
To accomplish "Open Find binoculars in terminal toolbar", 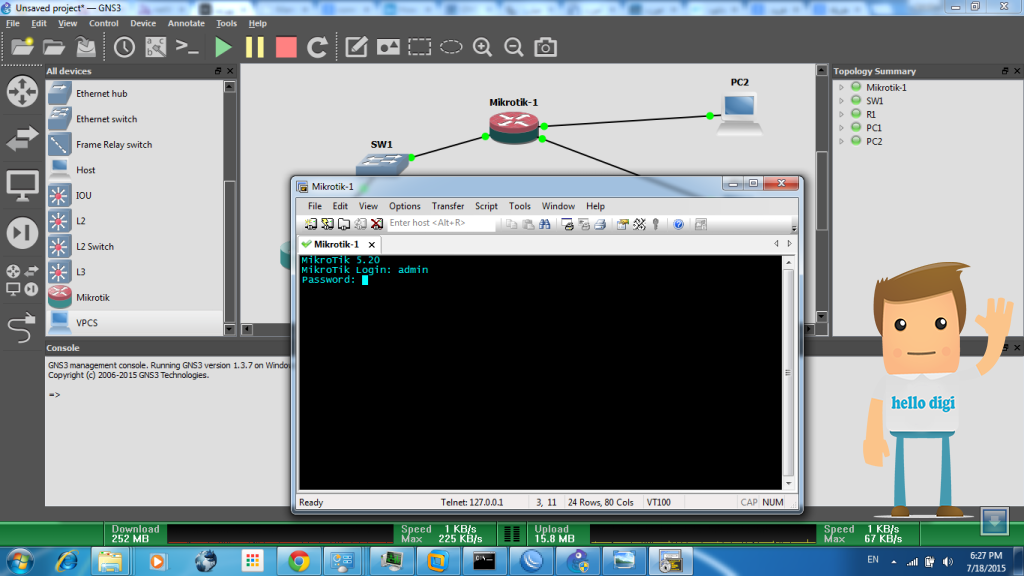I will [545, 224].
